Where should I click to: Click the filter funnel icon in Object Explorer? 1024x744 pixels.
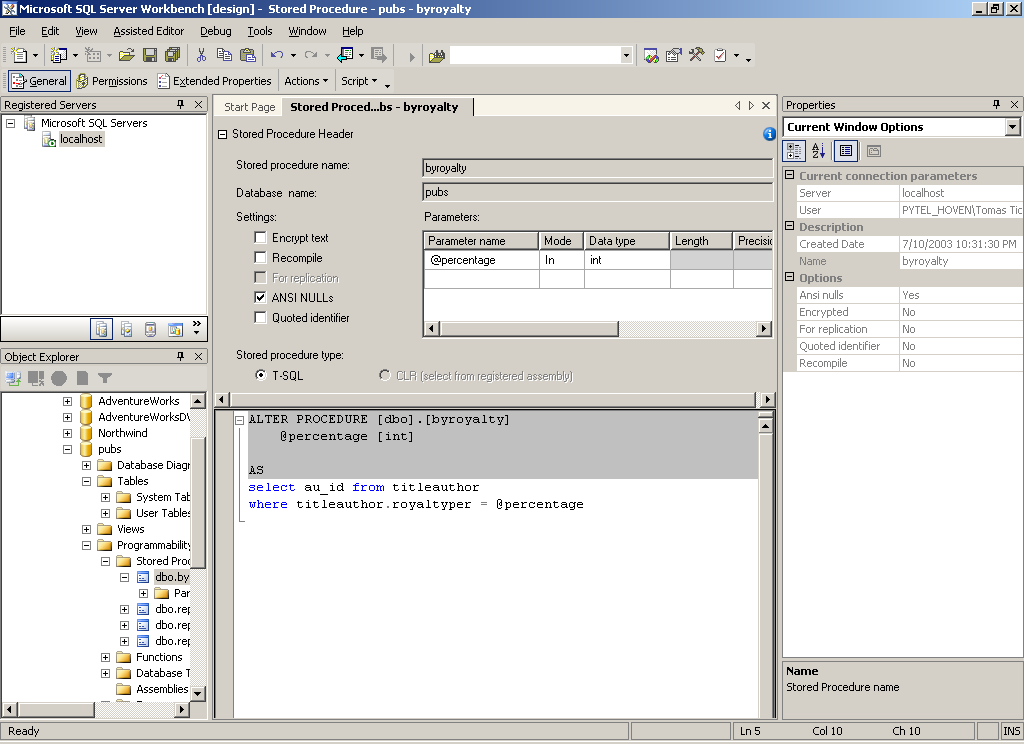point(104,378)
